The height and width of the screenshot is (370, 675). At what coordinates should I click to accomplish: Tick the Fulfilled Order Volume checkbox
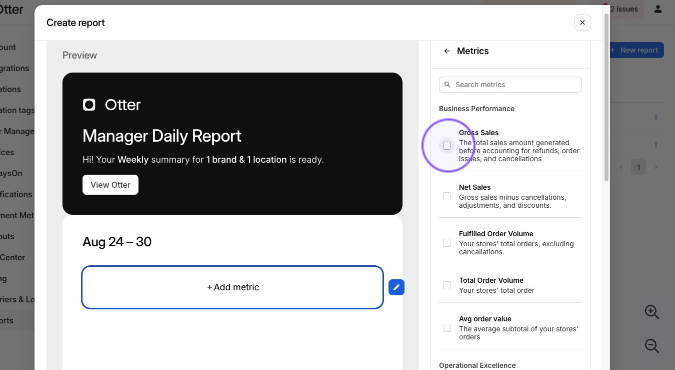tap(447, 243)
